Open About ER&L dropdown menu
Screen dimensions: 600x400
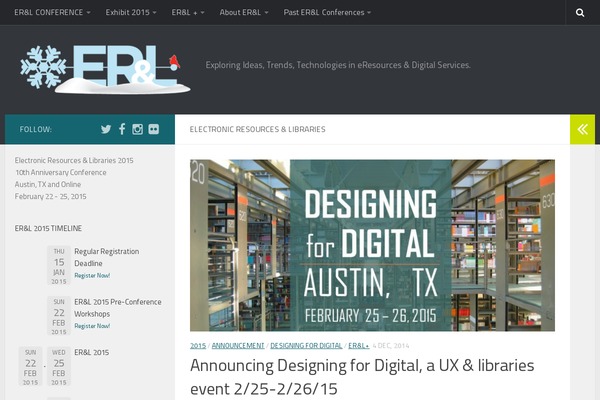(244, 12)
